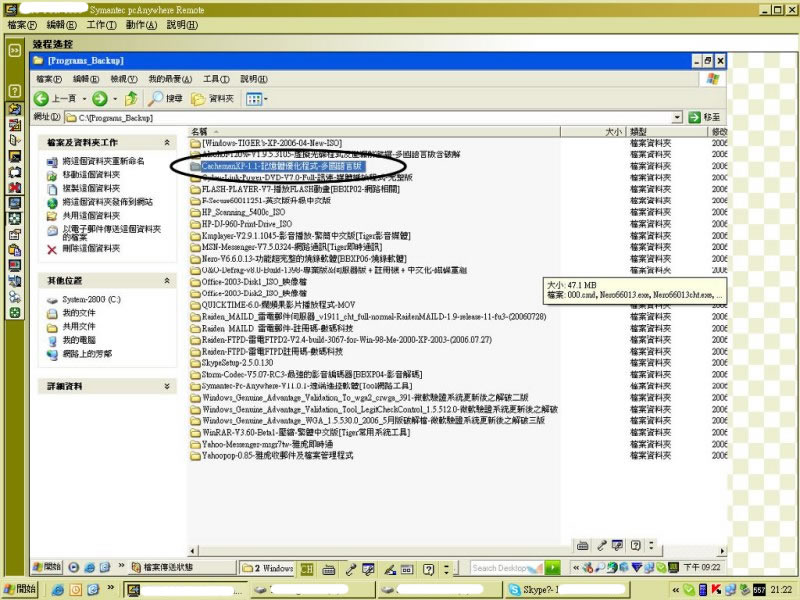Open Explorer 工具(T) menu
The height and width of the screenshot is (600, 800).
pos(216,79)
